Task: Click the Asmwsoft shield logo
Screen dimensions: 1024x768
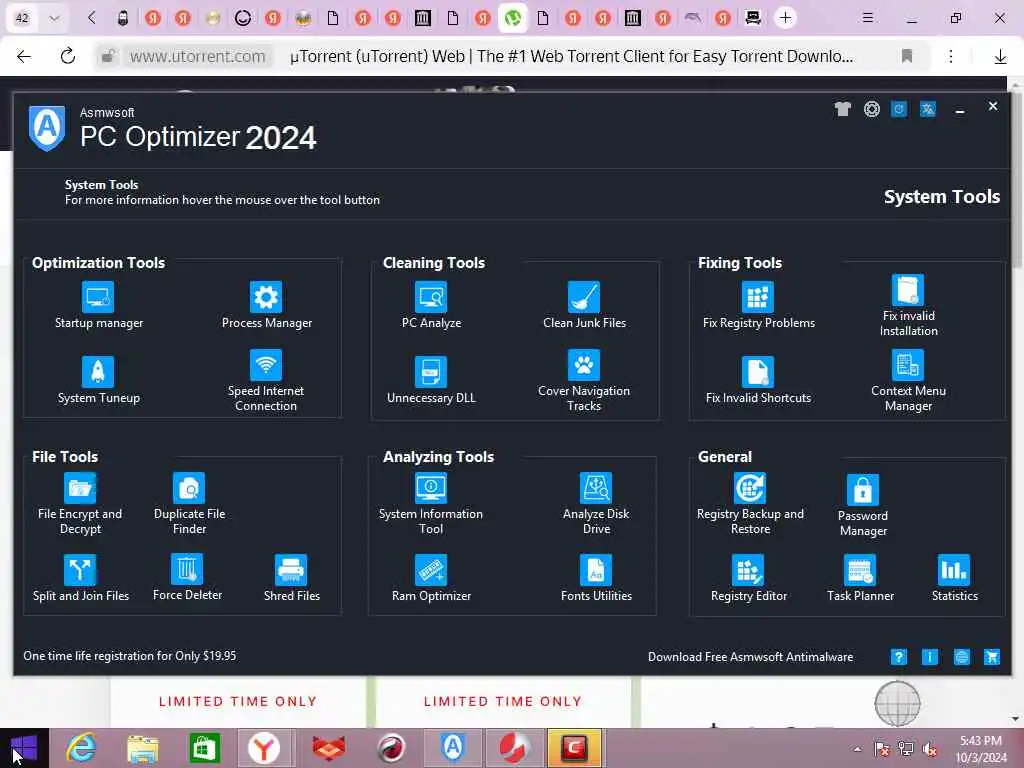Action: tap(47, 128)
